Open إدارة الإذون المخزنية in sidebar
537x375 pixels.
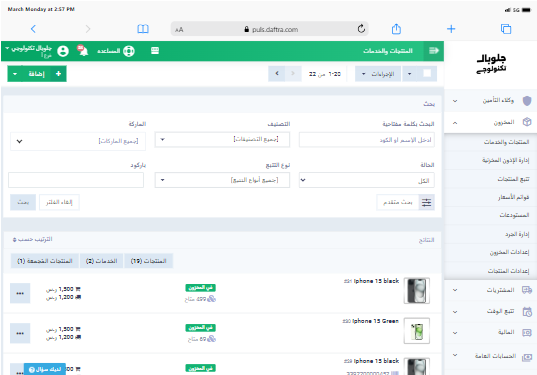(x=505, y=160)
